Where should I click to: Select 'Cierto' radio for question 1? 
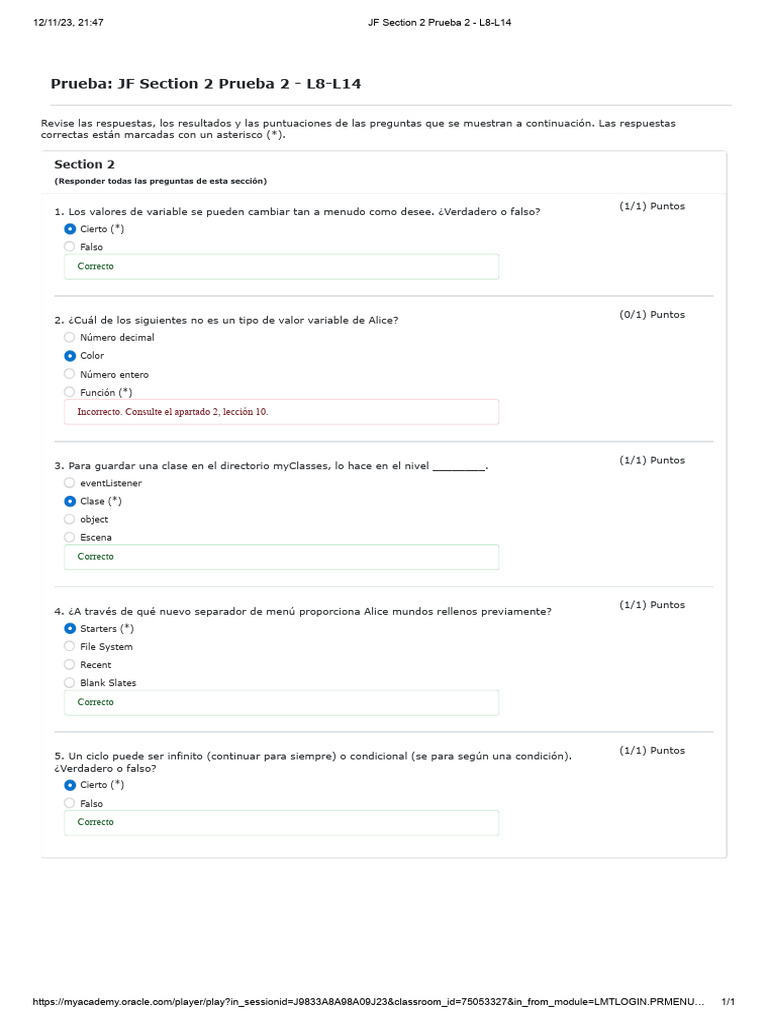tap(70, 229)
